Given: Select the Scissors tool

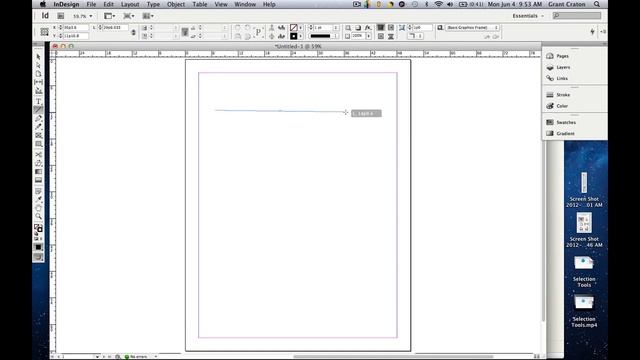Looking at the screenshot, I should coord(38,155).
